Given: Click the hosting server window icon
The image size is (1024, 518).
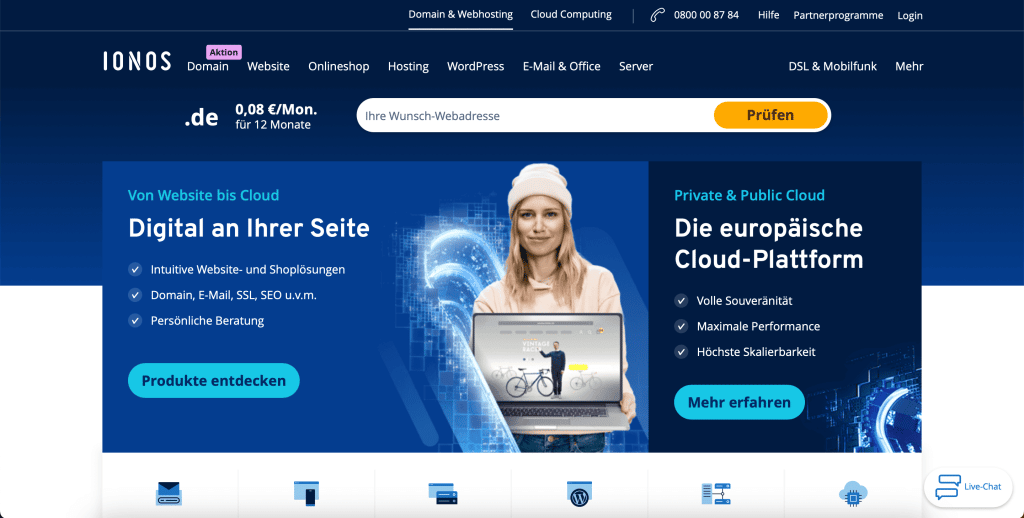Looking at the screenshot, I should [442, 493].
